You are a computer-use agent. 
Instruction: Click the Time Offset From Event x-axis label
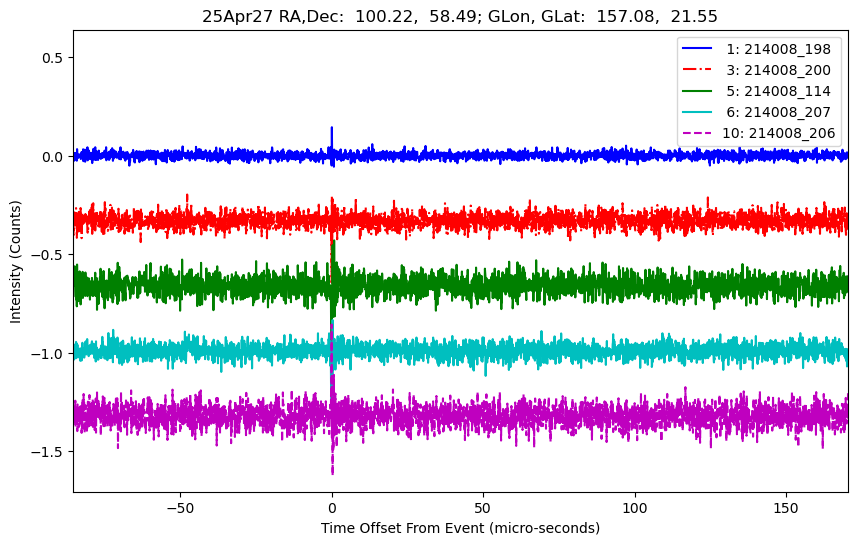pyautogui.click(x=460, y=528)
